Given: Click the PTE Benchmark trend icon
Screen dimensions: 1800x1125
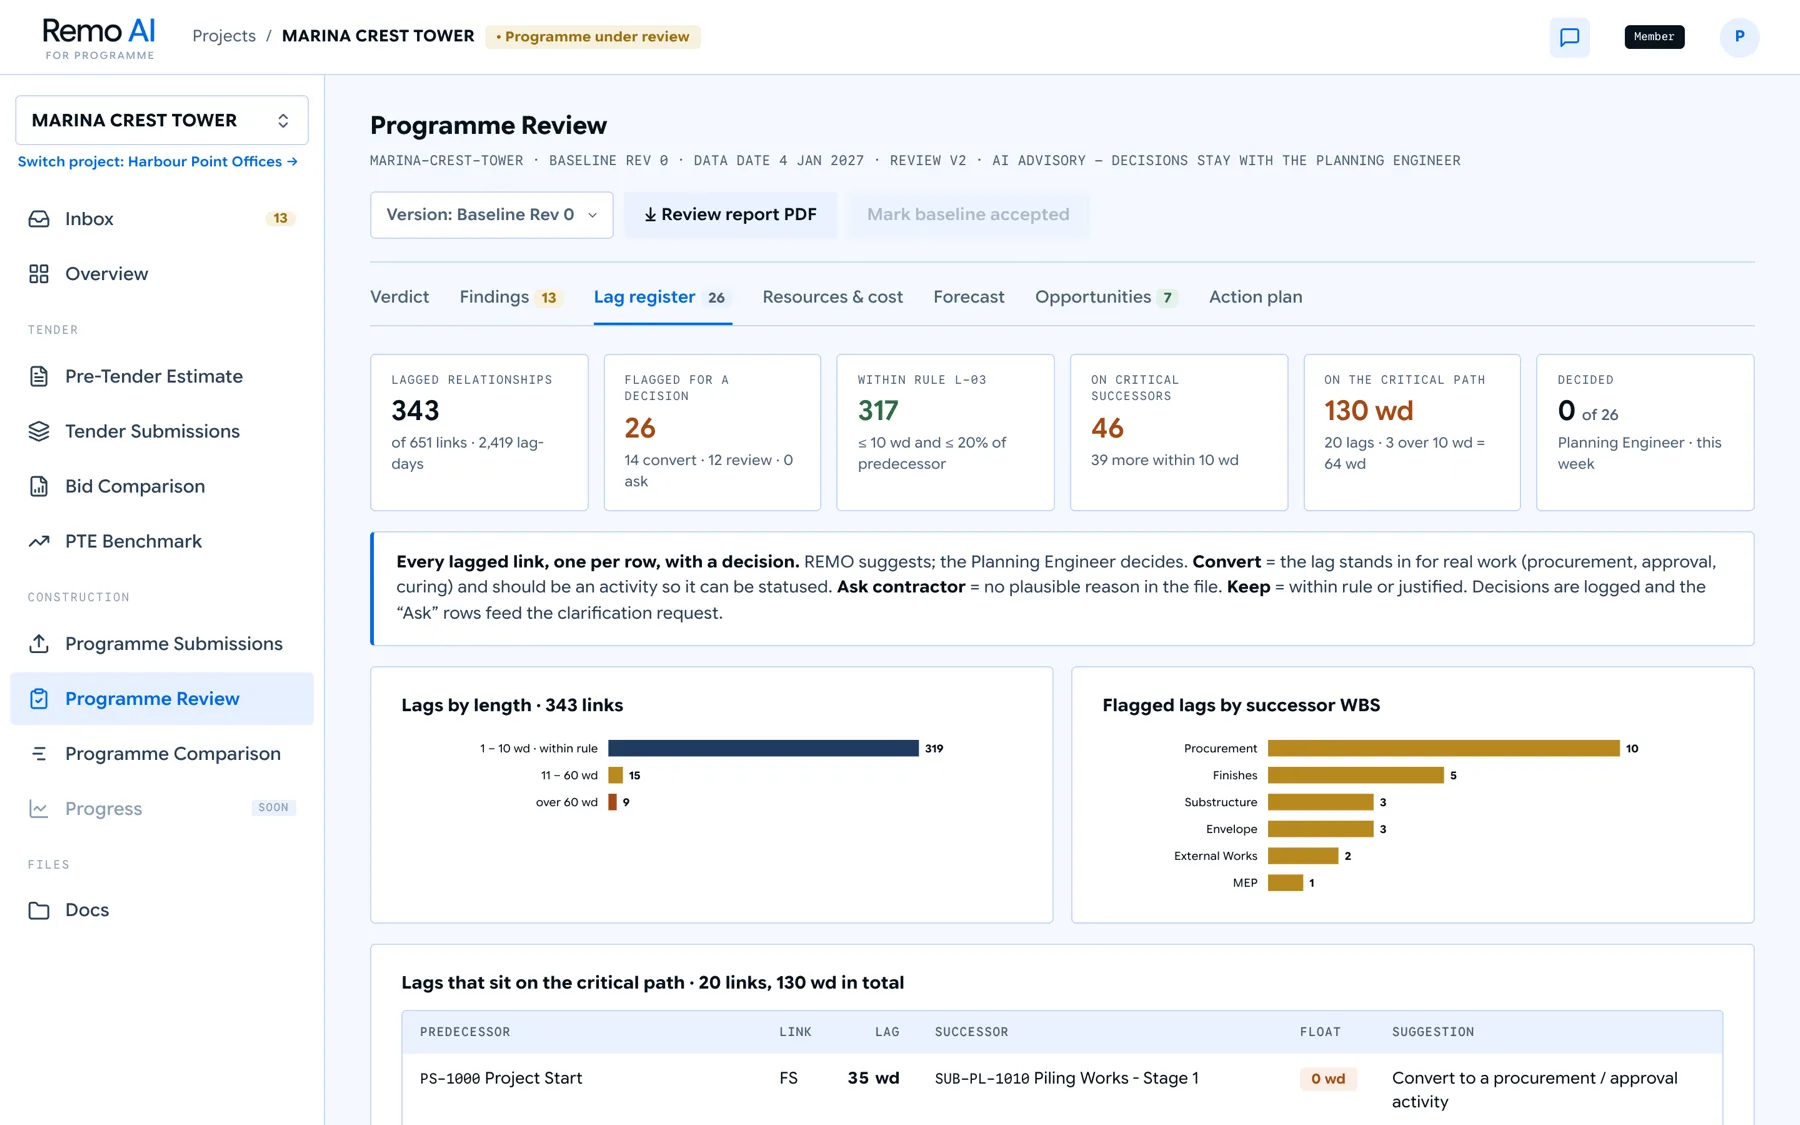Looking at the screenshot, I should 39,541.
